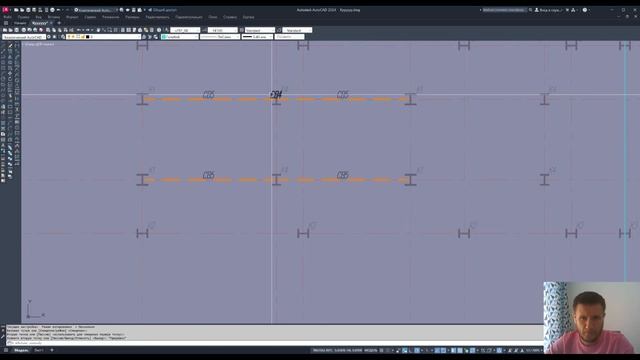Click the Share (Общий доступ) icon
640x360 pixels.
pyautogui.click(x=150, y=10)
